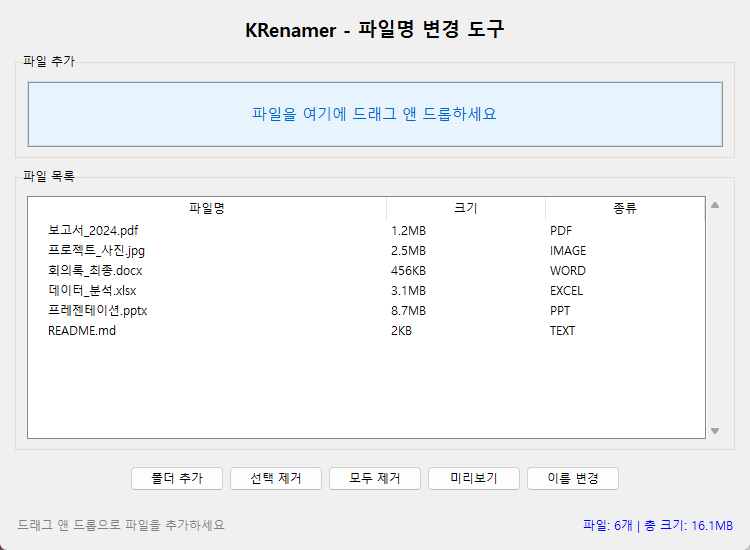This screenshot has height=550, width=750.
Task: Click the scrollbar down arrow
Action: (715, 431)
